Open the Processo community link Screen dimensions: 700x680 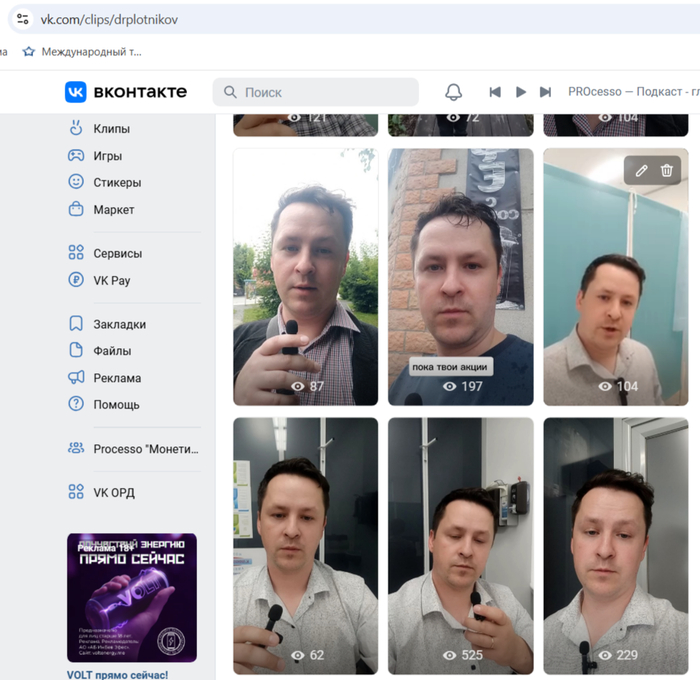145,449
